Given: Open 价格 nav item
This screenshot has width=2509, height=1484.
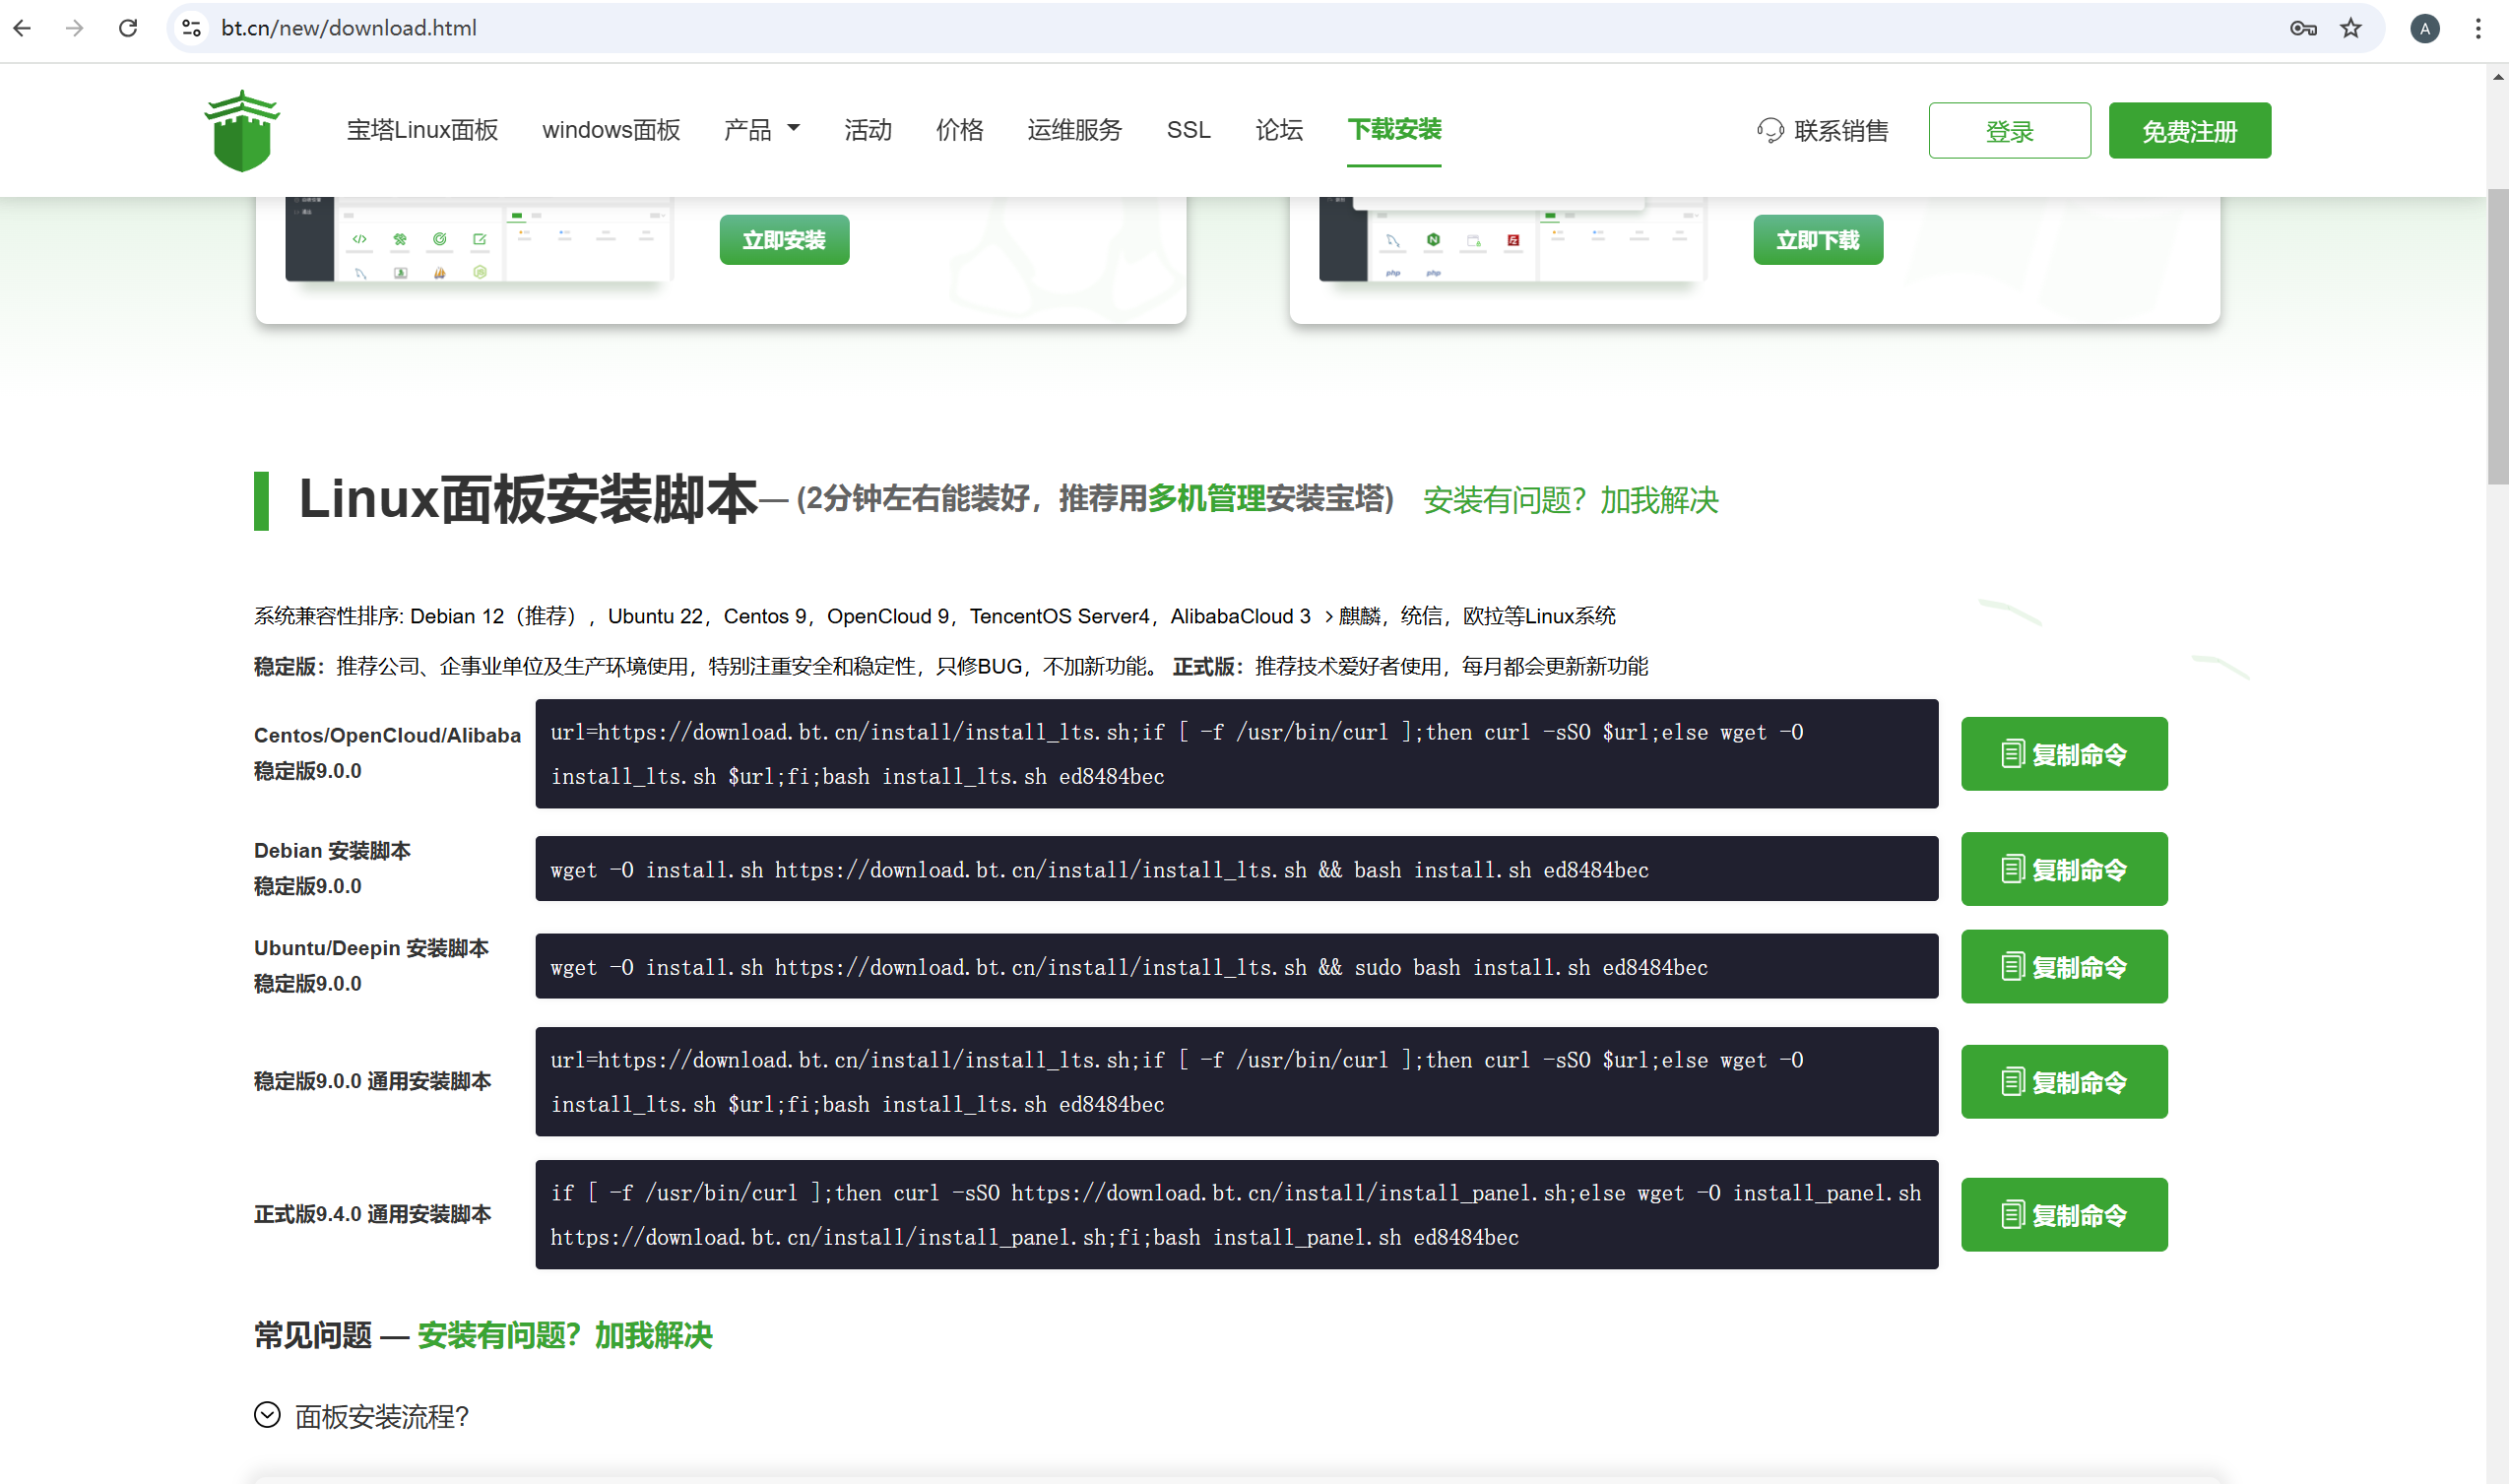Looking at the screenshot, I should 959,130.
